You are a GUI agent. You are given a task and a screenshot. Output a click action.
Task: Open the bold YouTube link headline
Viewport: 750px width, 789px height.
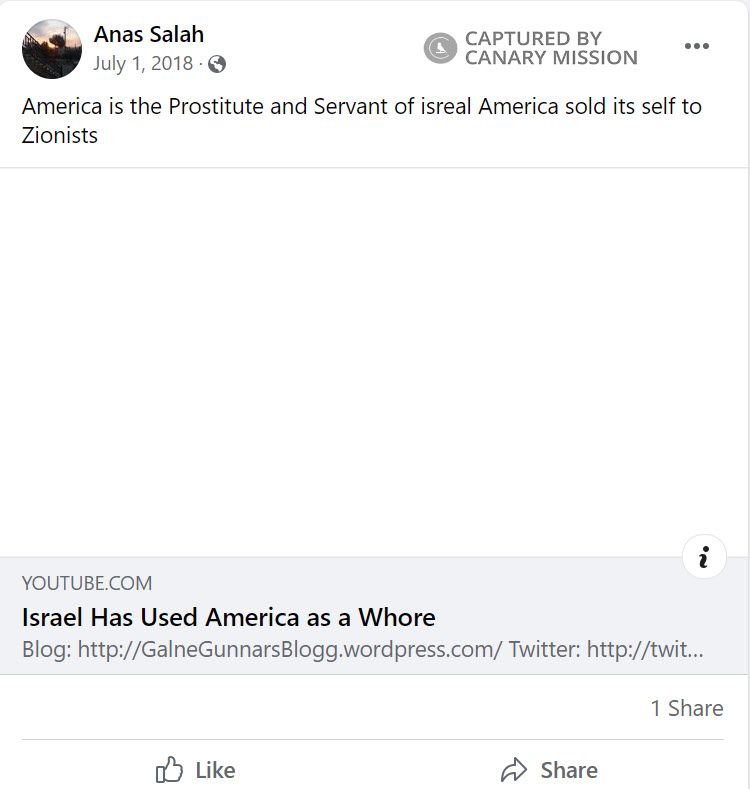(228, 616)
